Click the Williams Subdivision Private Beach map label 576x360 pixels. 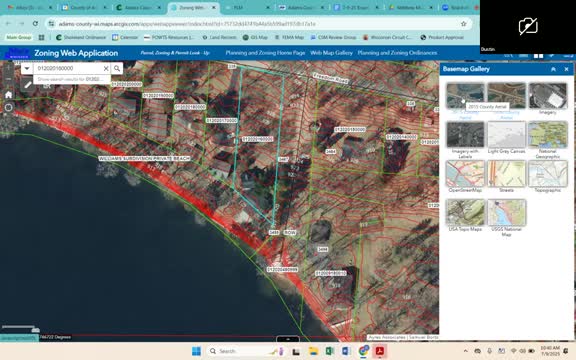pyautogui.click(x=144, y=158)
